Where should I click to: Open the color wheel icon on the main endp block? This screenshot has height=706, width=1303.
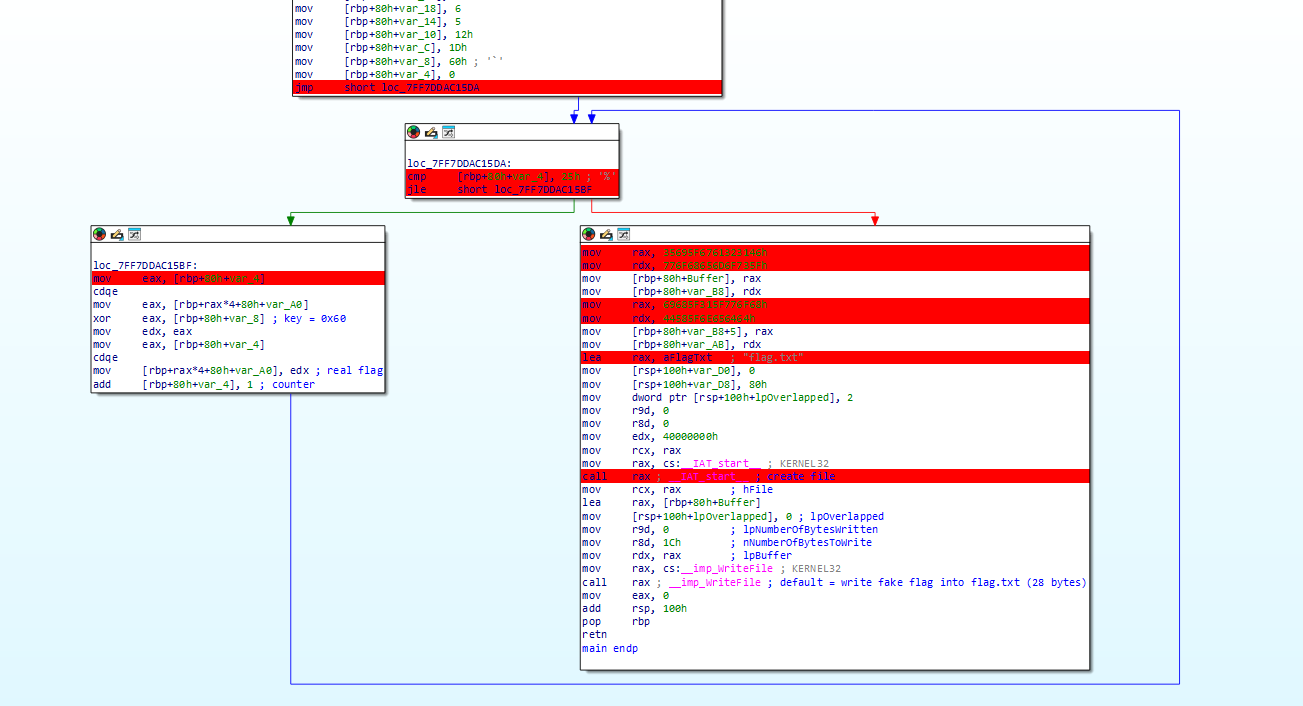[x=588, y=234]
